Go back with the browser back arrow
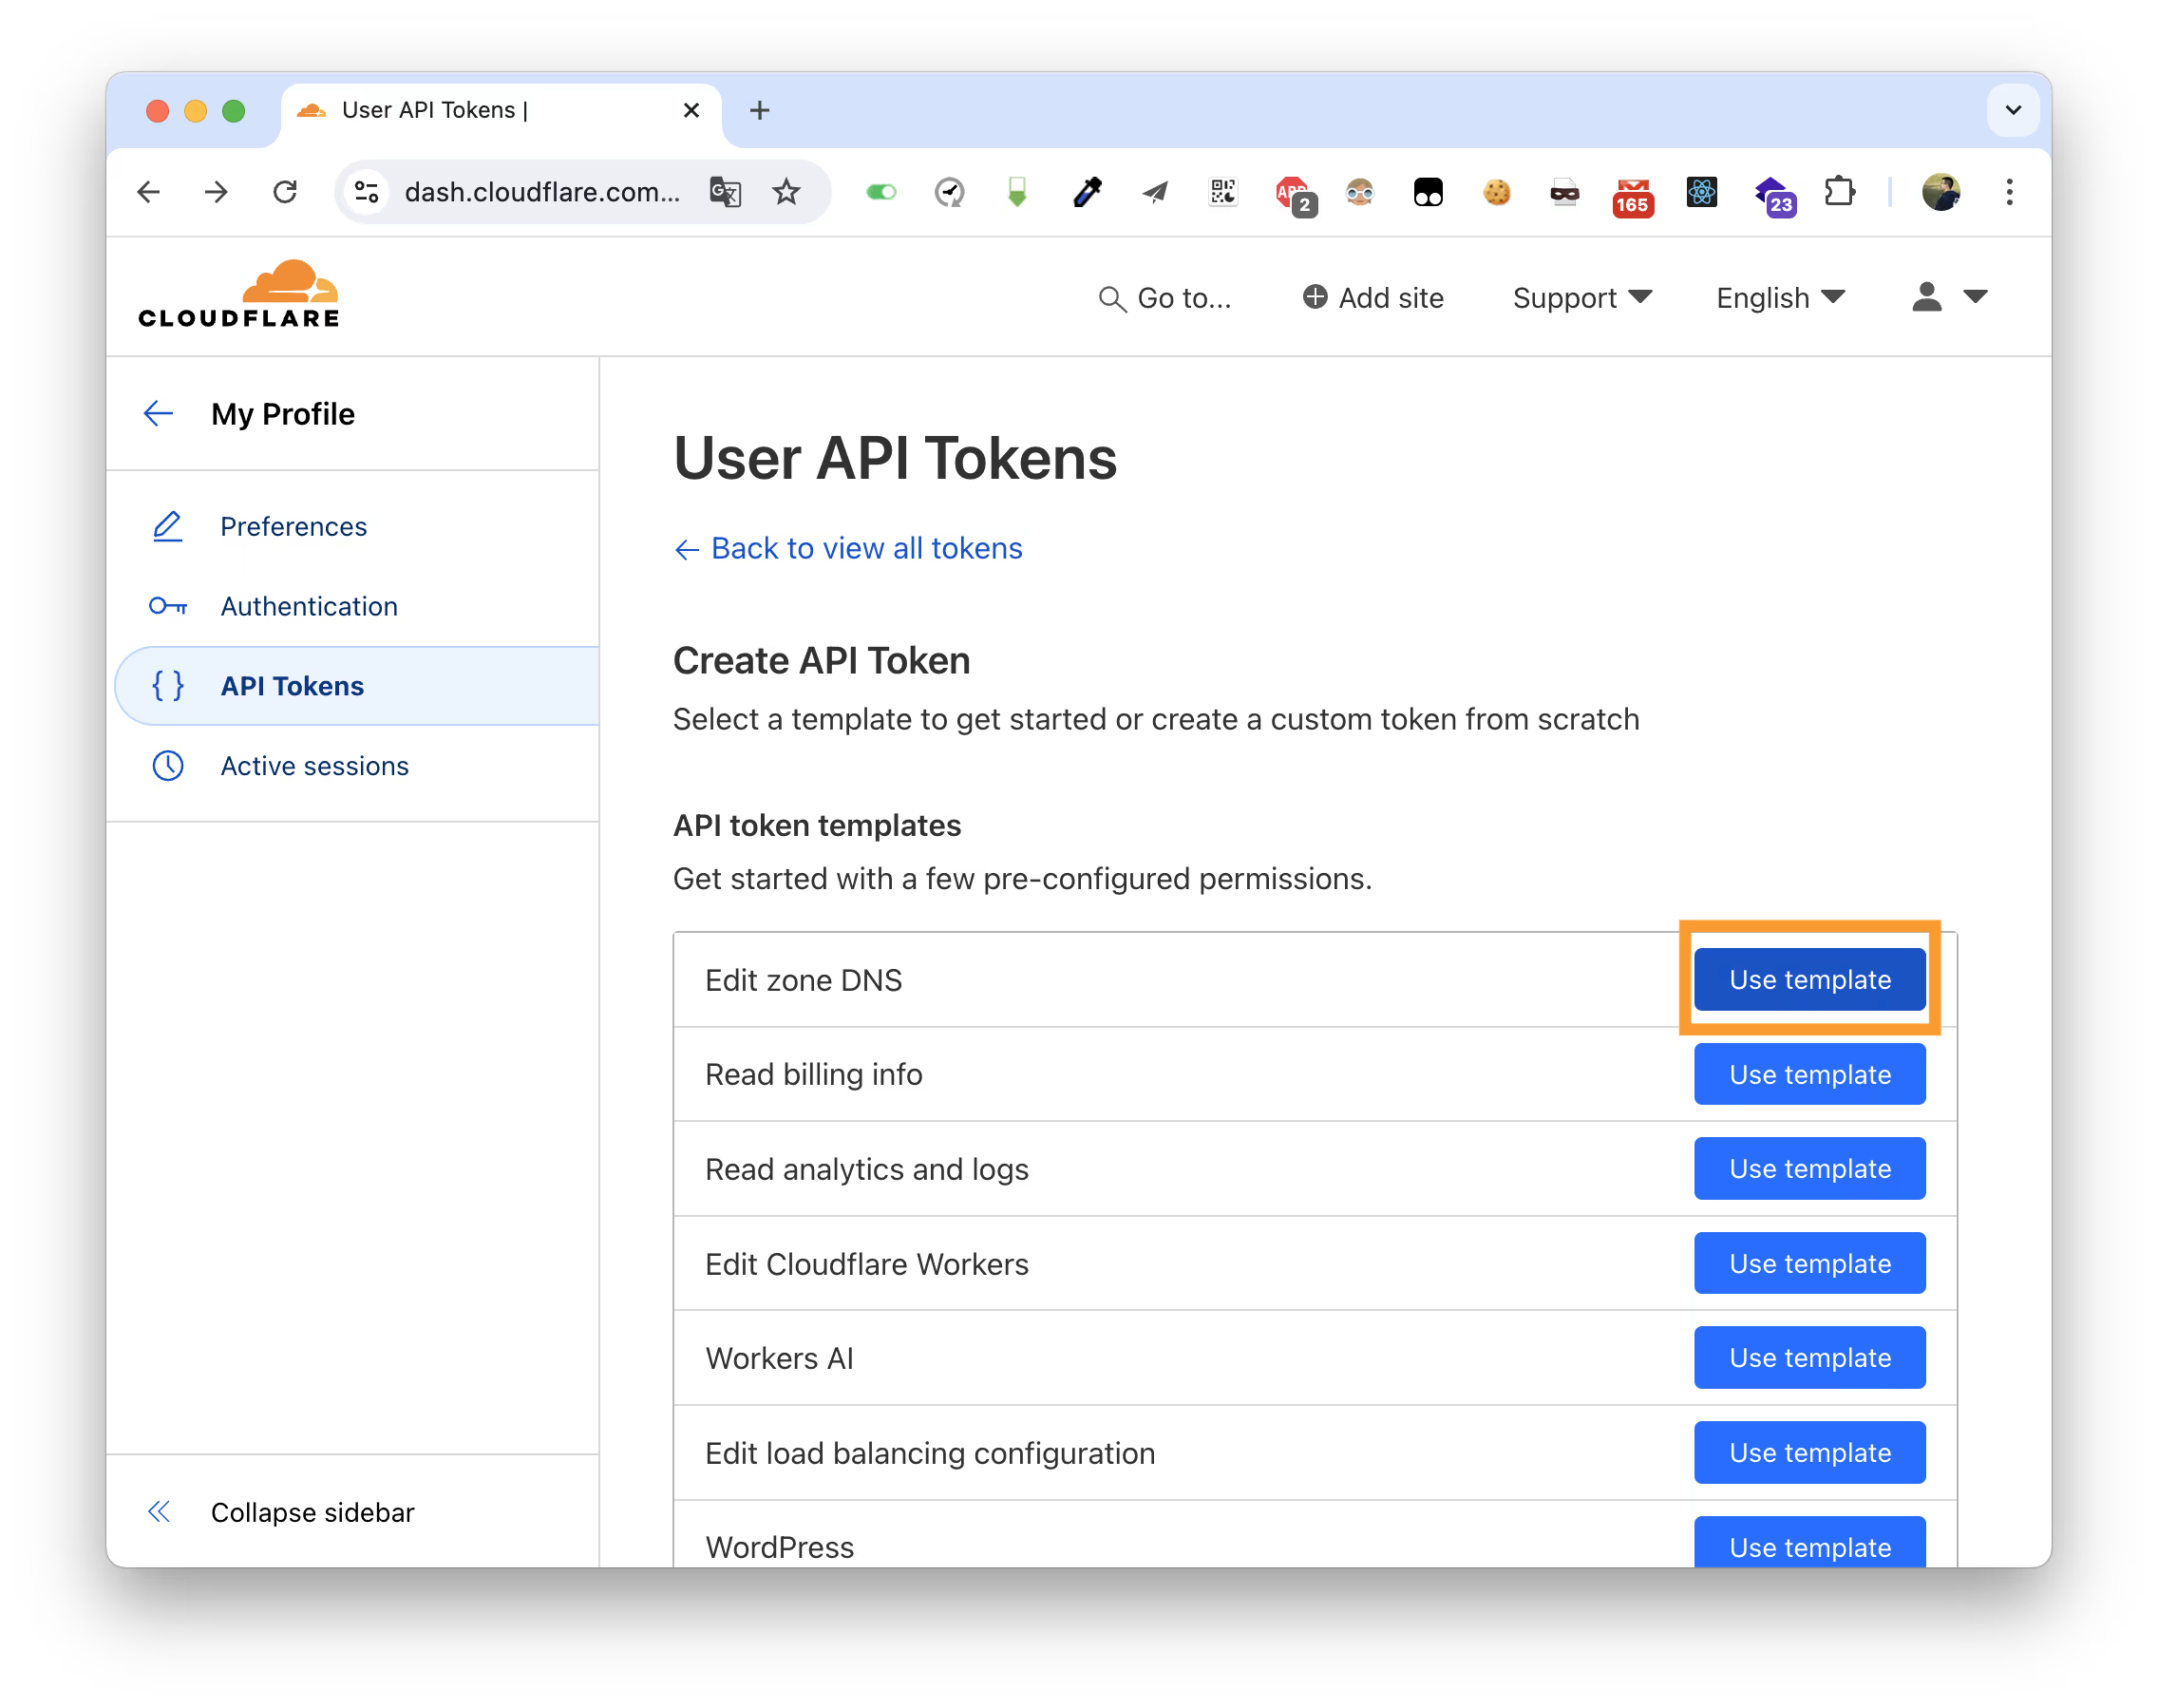Screen dimensions: 2158x1708 click(149, 192)
